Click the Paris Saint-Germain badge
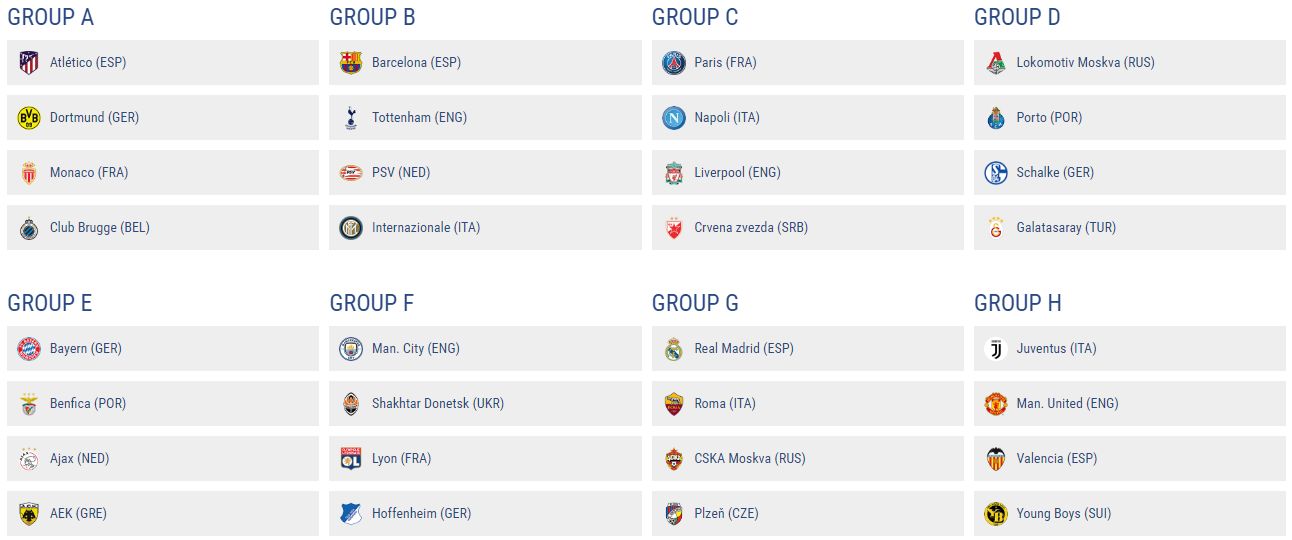The height and width of the screenshot is (540, 1292). (x=673, y=63)
